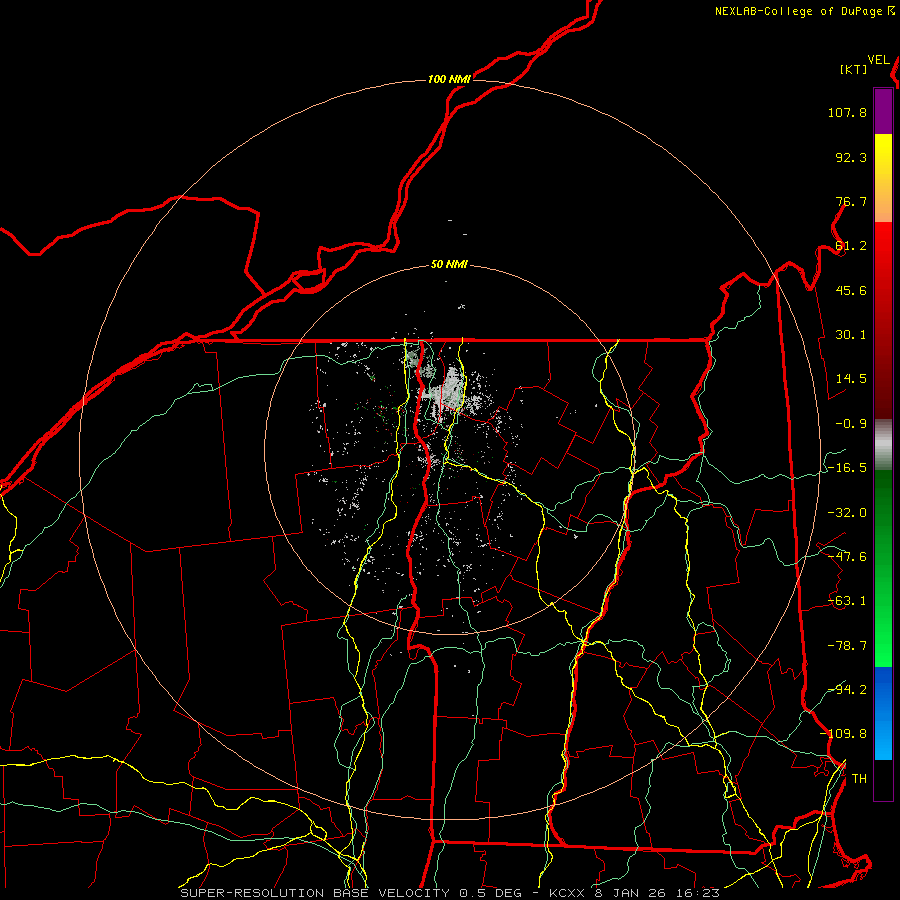900x900 pixels.
Task: Click the gray near-zero segment of the color bar
Action: coord(883,445)
